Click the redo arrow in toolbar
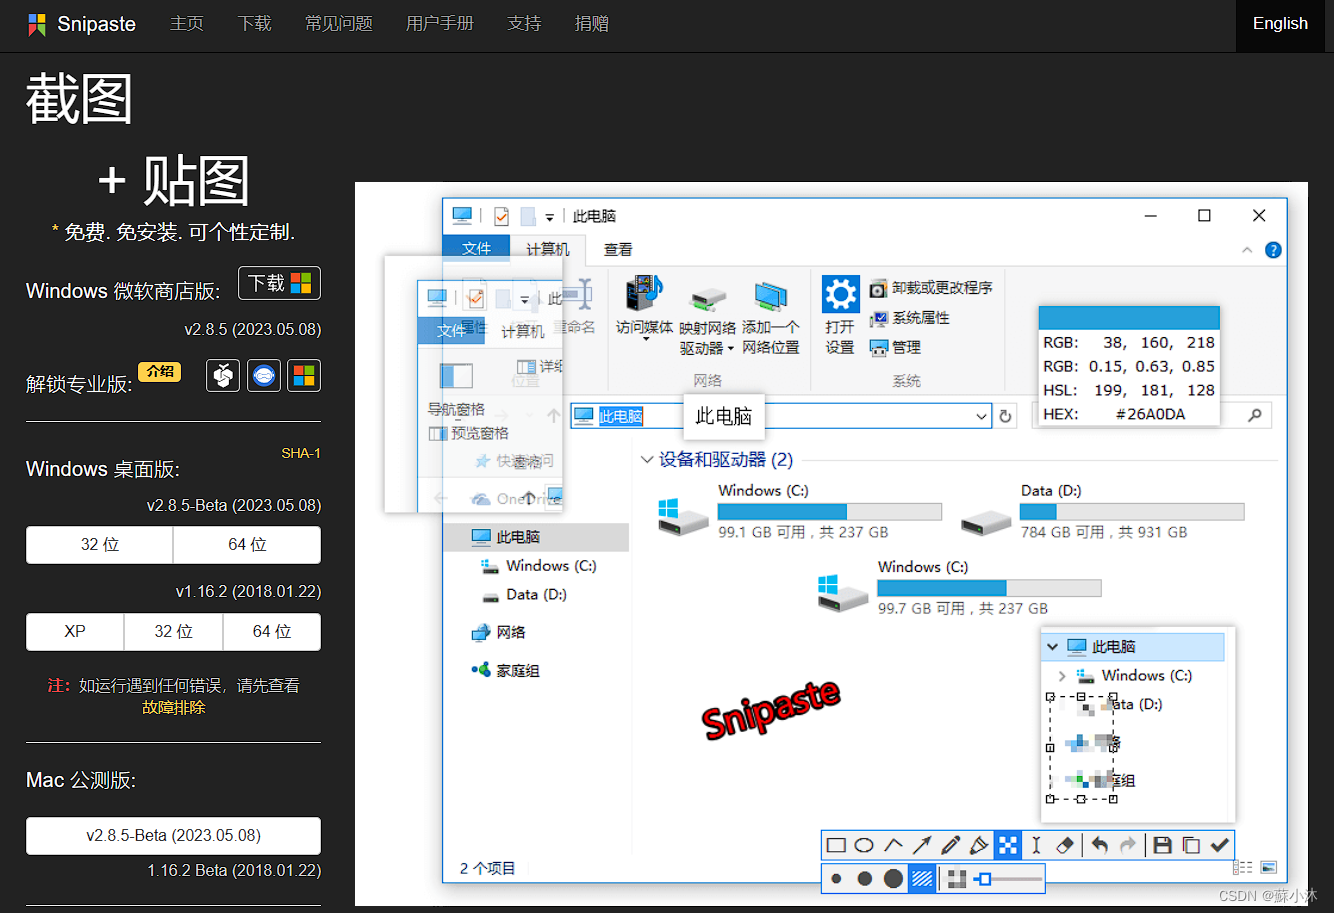The image size is (1334, 913). [x=1128, y=845]
